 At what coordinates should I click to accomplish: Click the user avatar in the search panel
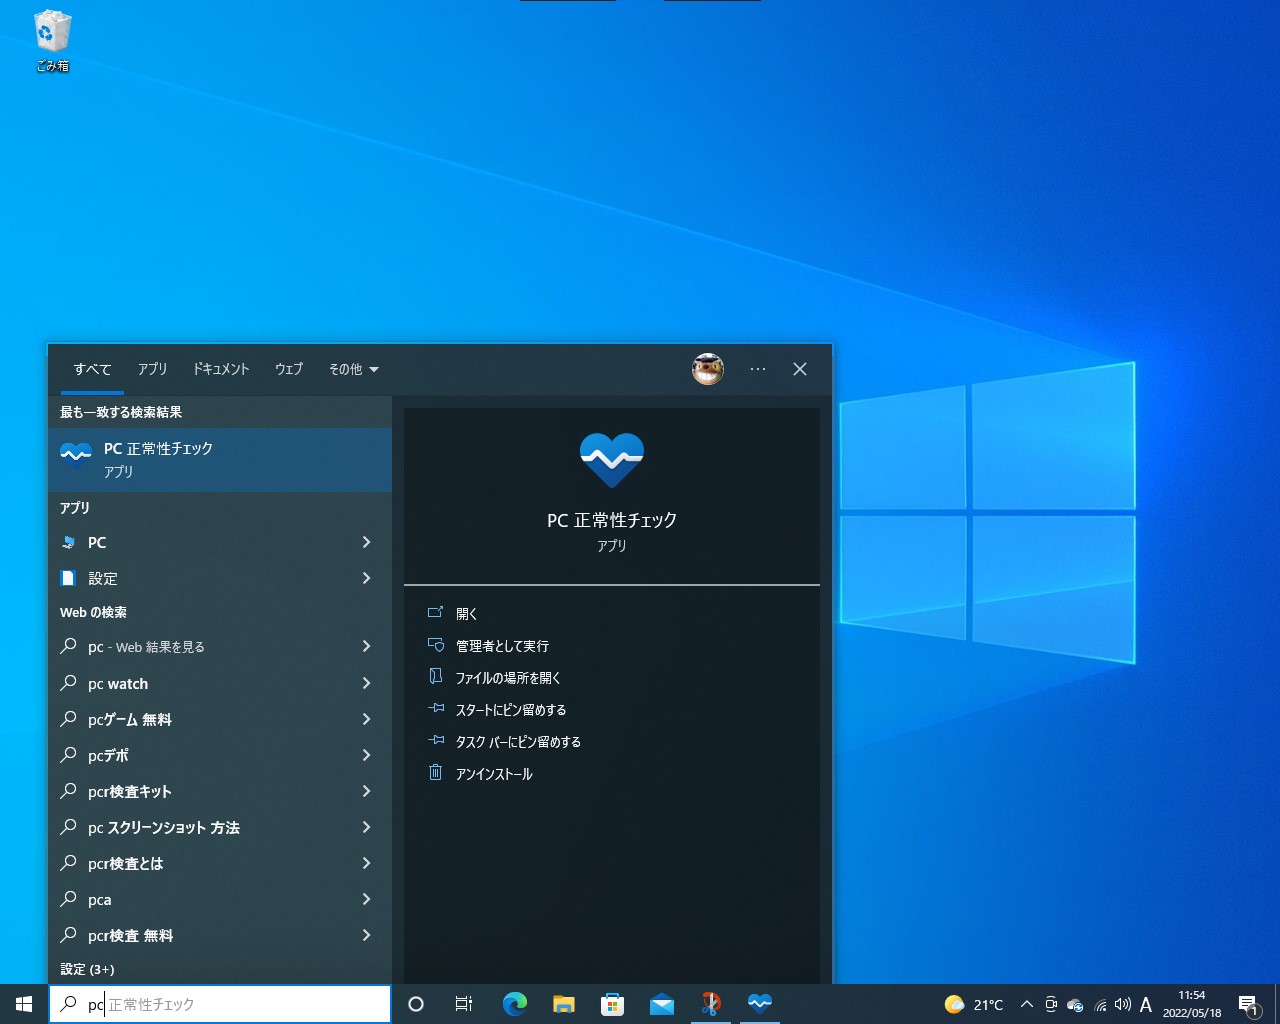click(x=708, y=369)
